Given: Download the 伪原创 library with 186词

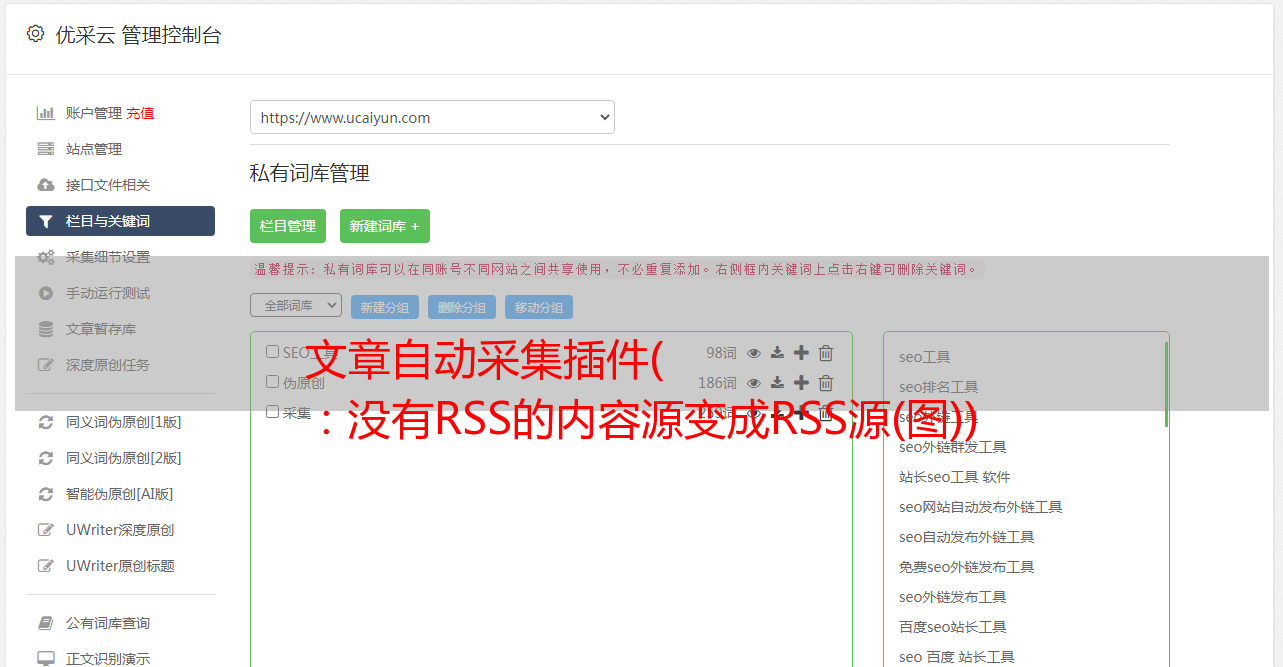Looking at the screenshot, I should (x=778, y=383).
